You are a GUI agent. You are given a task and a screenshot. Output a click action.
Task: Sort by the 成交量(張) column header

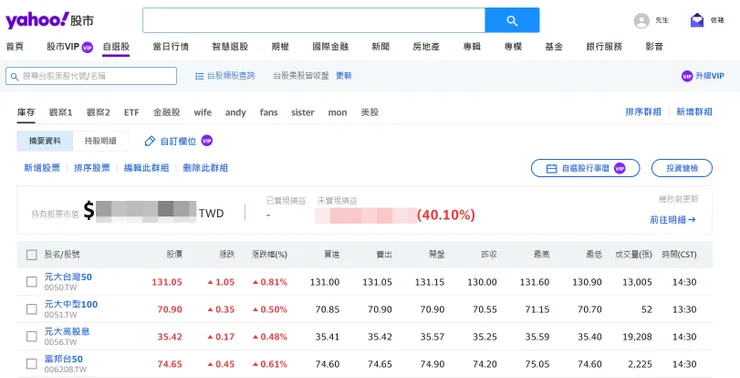click(x=633, y=255)
